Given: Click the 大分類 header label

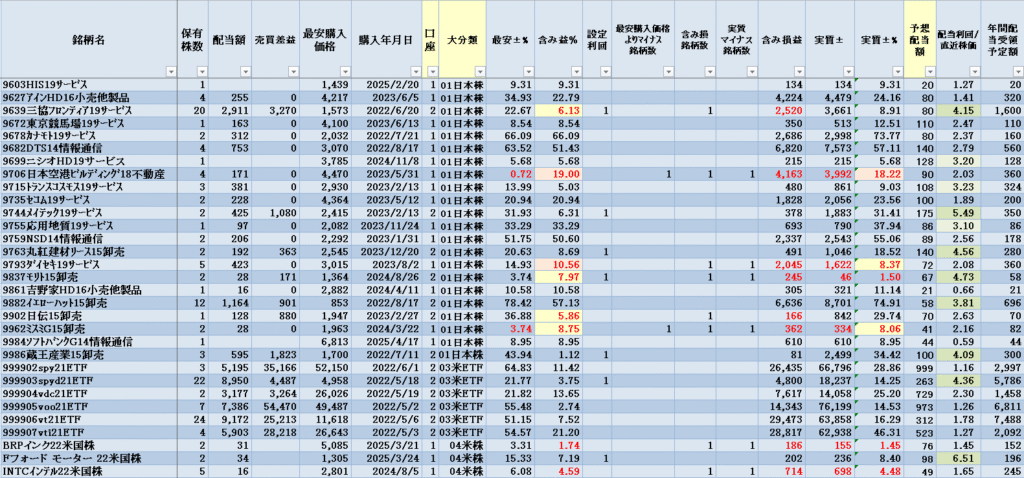Looking at the screenshot, I should pos(462,39).
